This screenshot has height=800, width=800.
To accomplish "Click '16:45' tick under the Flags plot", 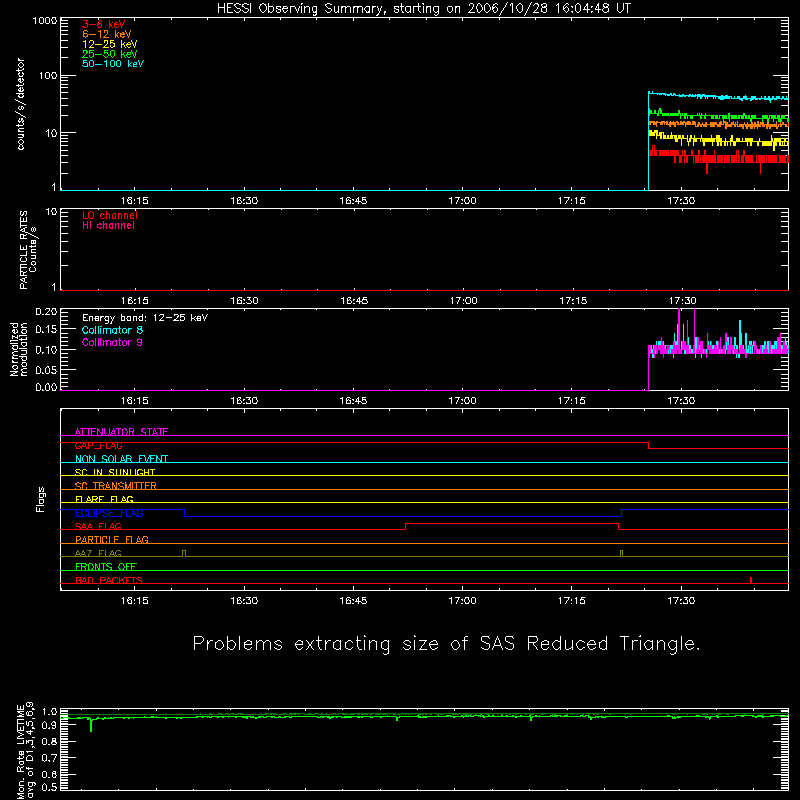I will 353,601.
